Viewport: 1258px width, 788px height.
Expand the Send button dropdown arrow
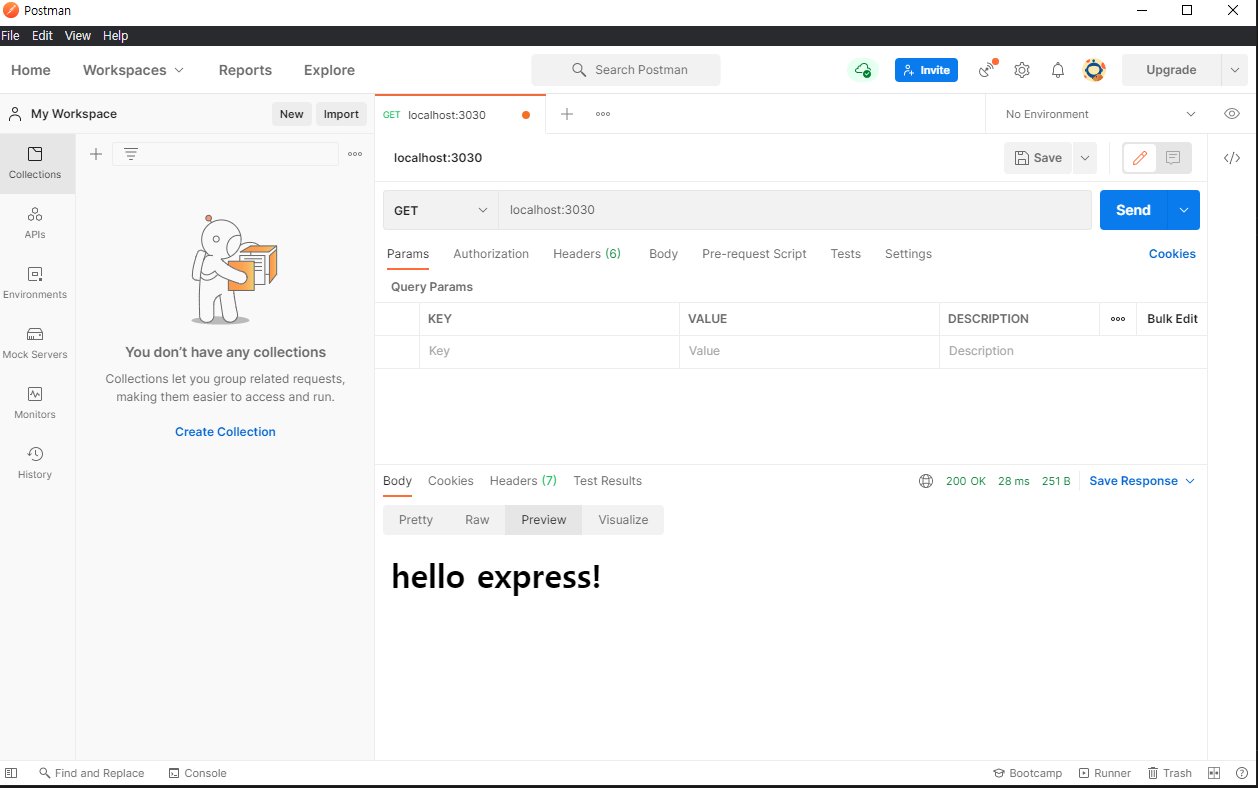pos(1184,210)
